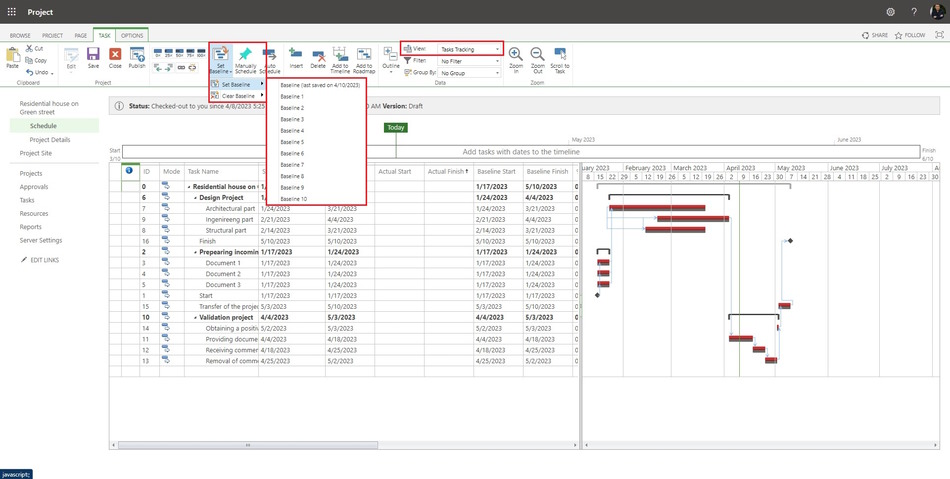Open the Set Baseline dropdown button

[221, 60]
